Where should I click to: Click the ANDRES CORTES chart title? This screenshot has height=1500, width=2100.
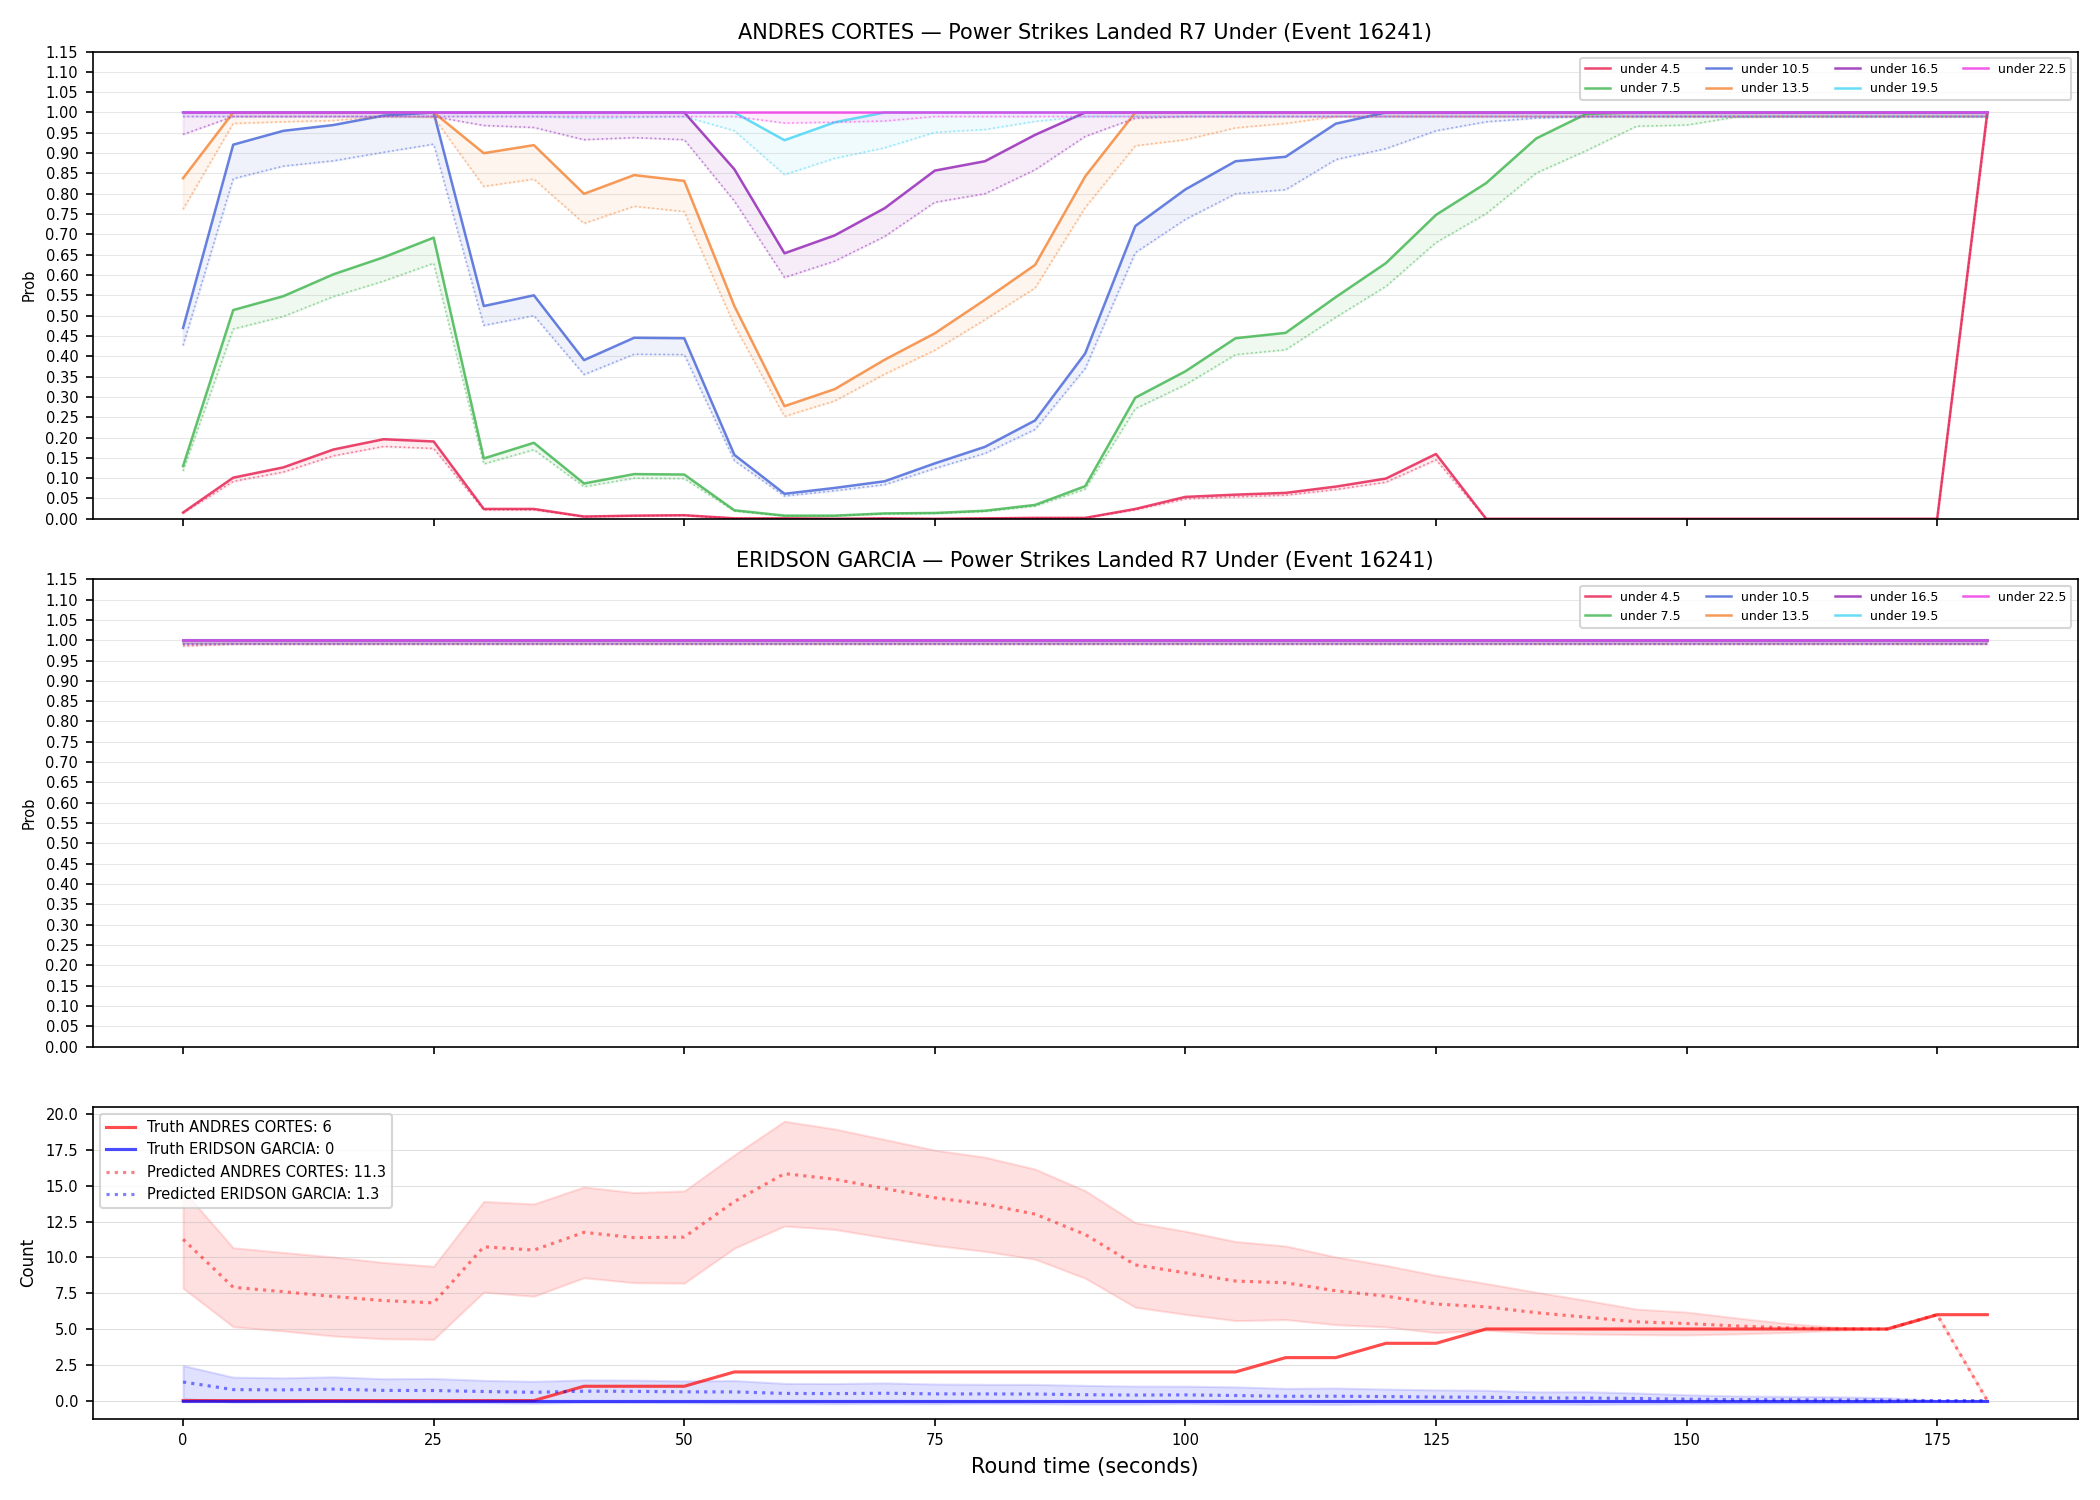point(1084,32)
